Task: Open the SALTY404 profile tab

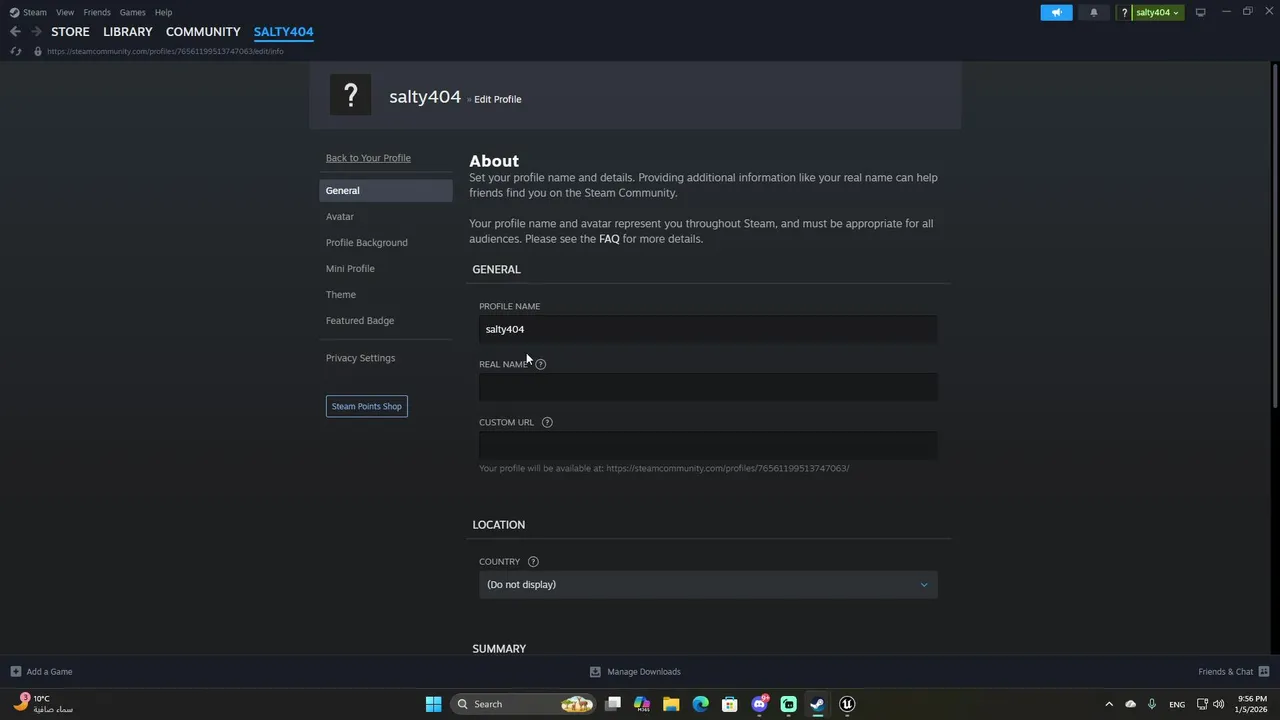Action: (283, 32)
